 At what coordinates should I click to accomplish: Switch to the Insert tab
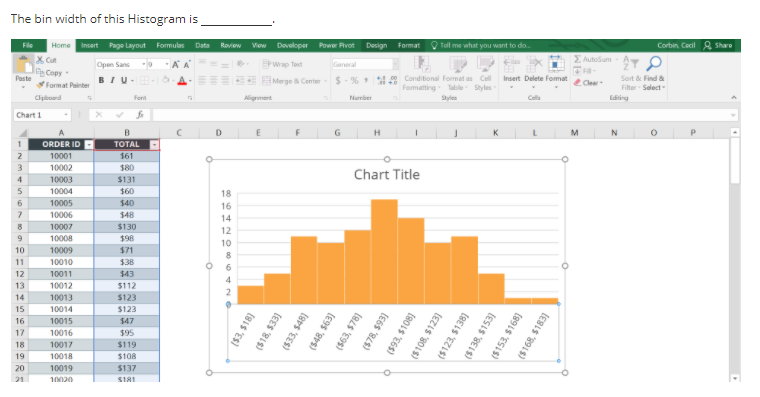90,45
